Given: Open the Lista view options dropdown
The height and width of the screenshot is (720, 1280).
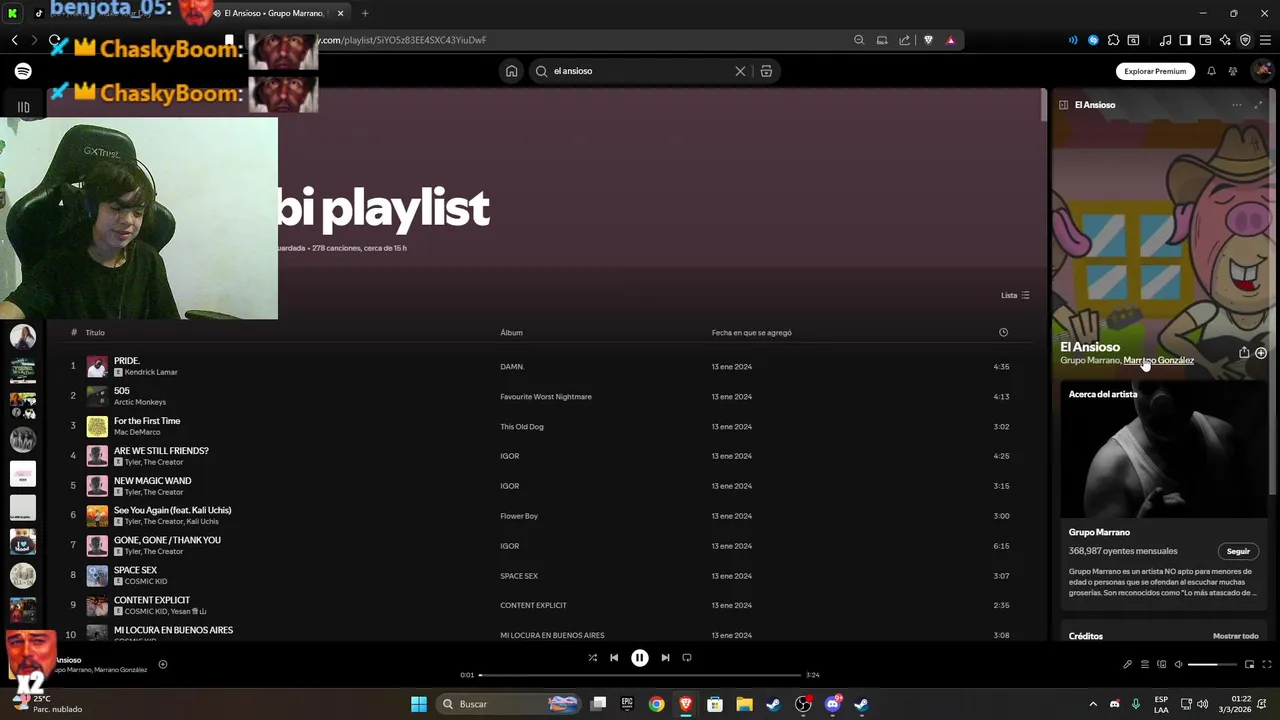Looking at the screenshot, I should click(1015, 295).
